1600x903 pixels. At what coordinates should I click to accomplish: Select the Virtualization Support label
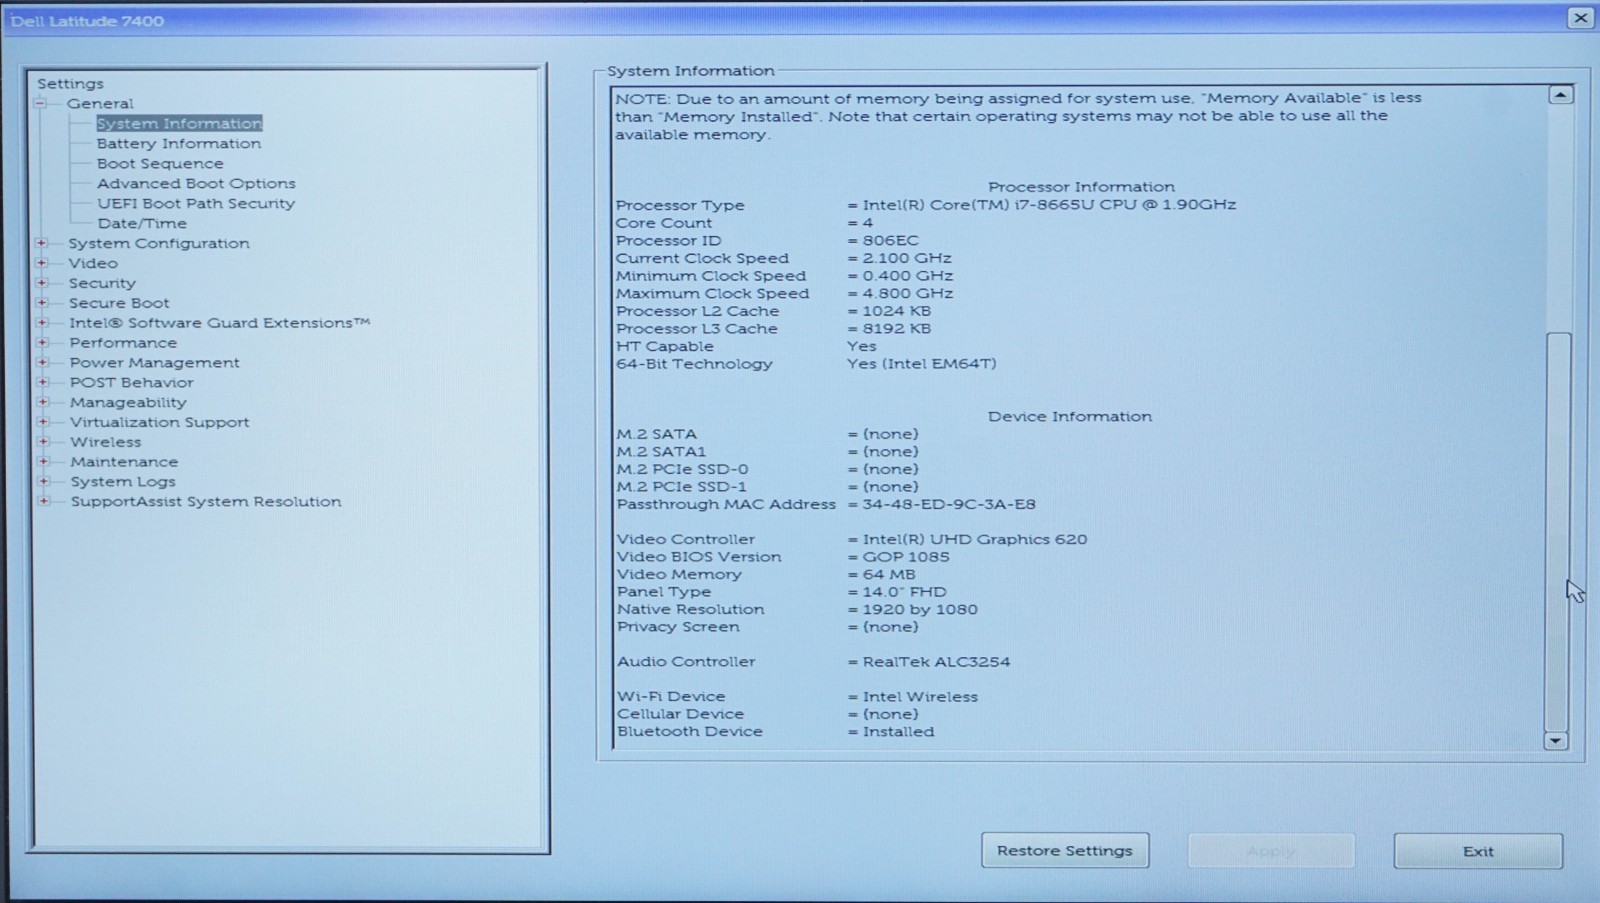point(160,422)
